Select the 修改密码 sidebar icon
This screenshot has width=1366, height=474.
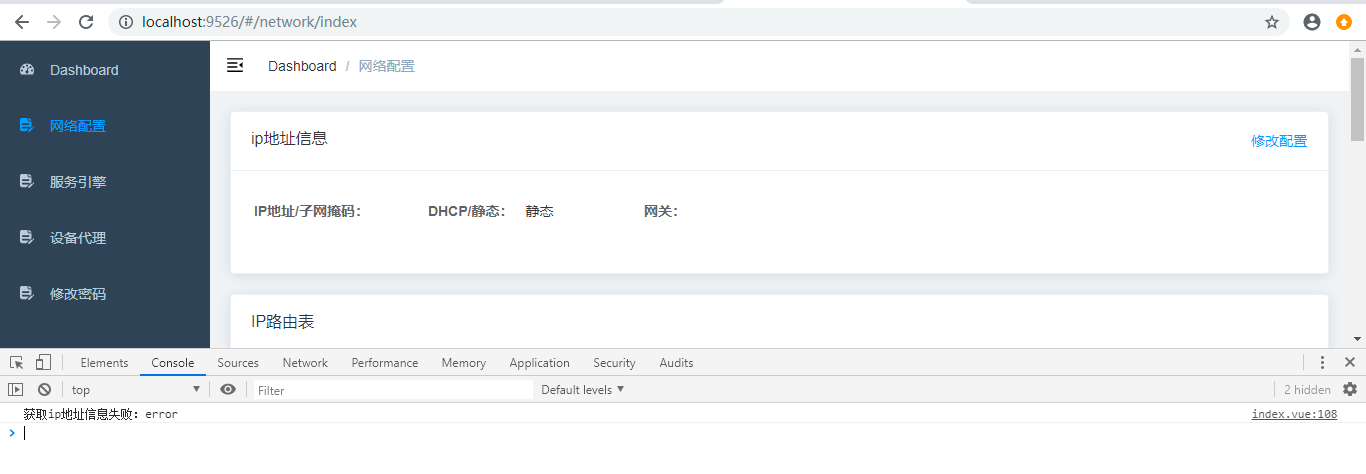27,294
